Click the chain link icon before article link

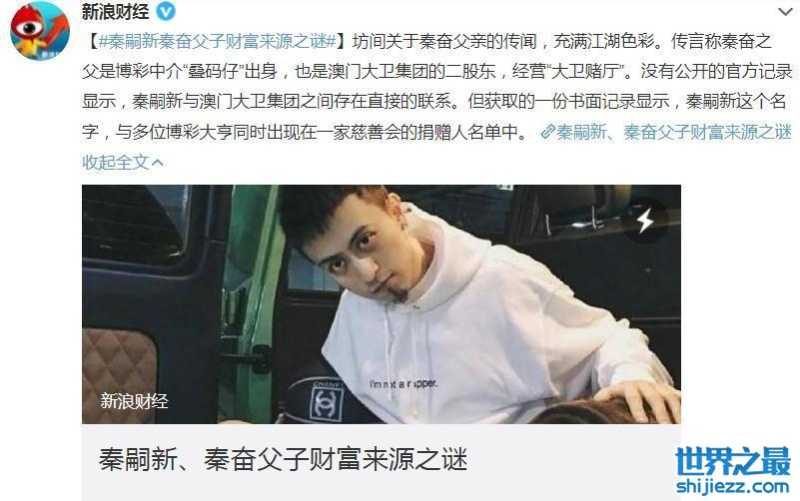548,132
